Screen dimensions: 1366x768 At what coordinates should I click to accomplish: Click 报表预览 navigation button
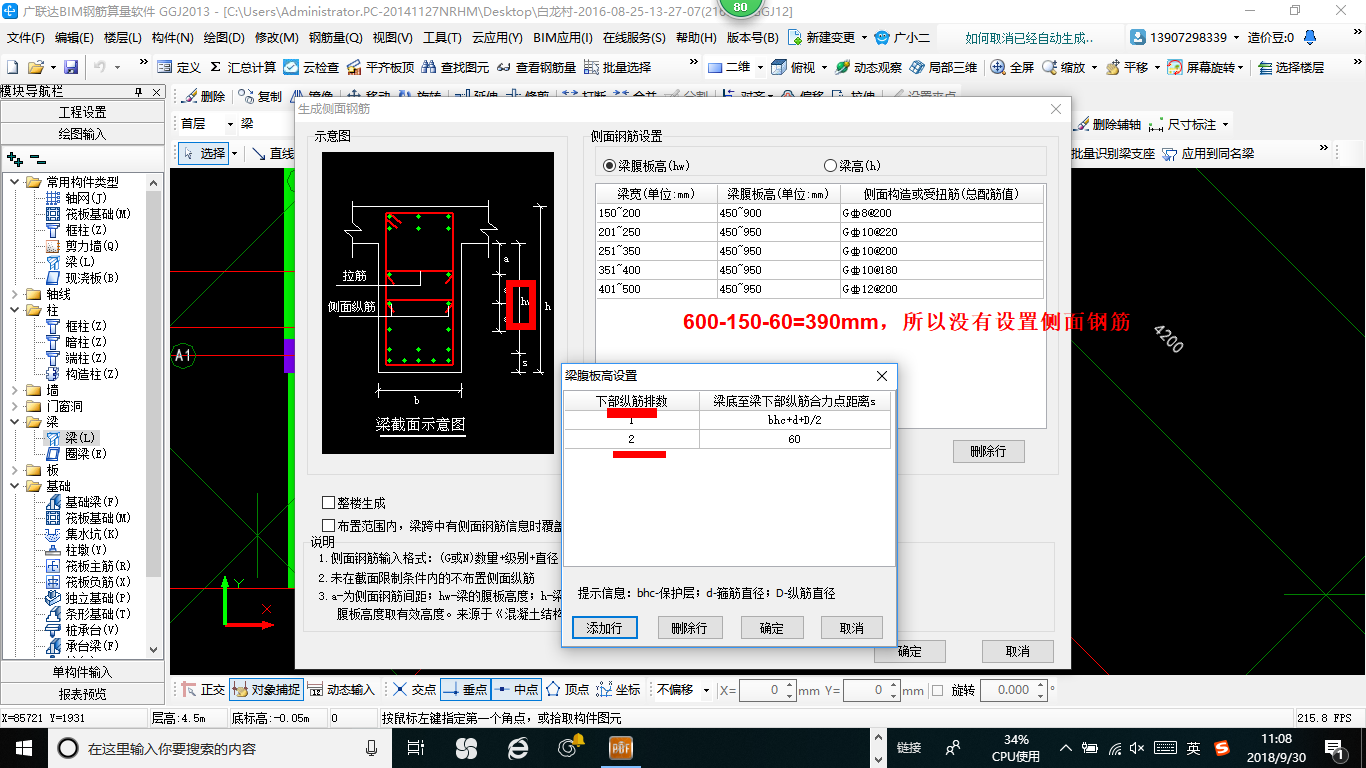pos(82,693)
